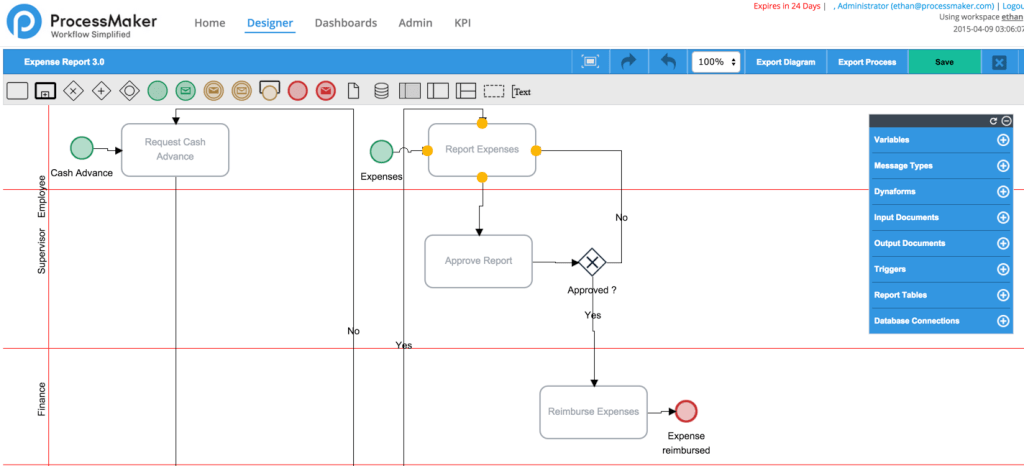Expand the Triggers section

1003,270
